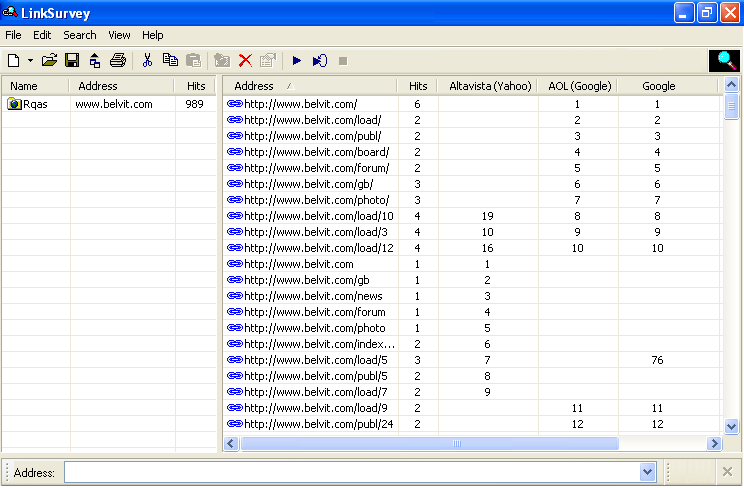Click inside the Address input field

(x=352, y=472)
